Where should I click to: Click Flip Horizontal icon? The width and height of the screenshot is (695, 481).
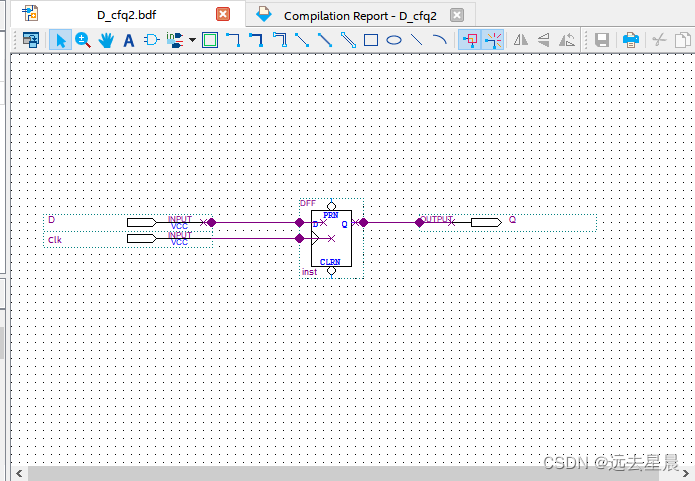coord(521,40)
